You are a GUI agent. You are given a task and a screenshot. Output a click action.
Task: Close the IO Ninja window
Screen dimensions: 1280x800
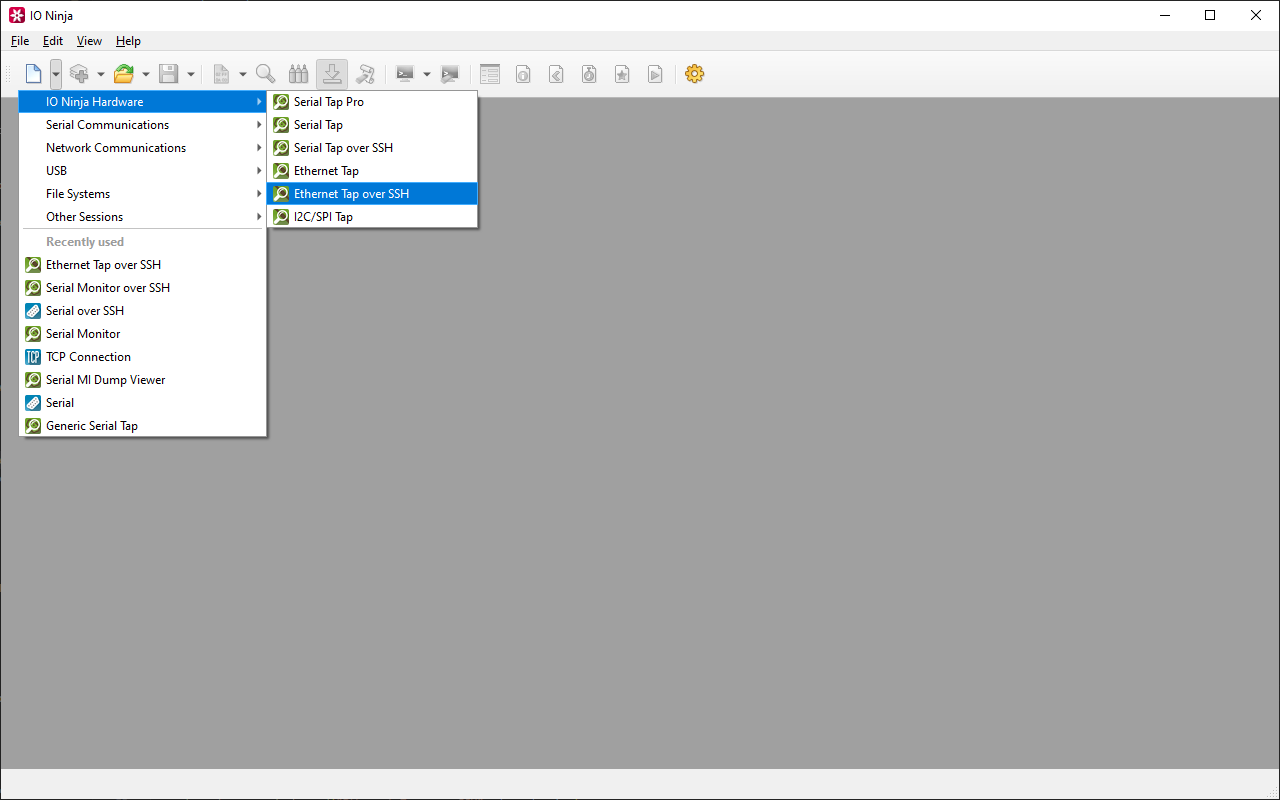1256,15
